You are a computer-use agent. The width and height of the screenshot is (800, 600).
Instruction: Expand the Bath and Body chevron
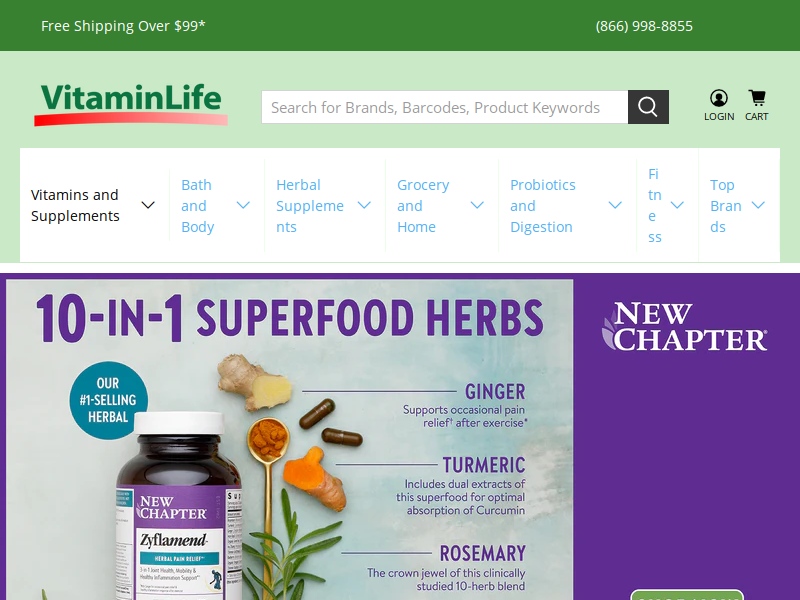pyautogui.click(x=243, y=205)
